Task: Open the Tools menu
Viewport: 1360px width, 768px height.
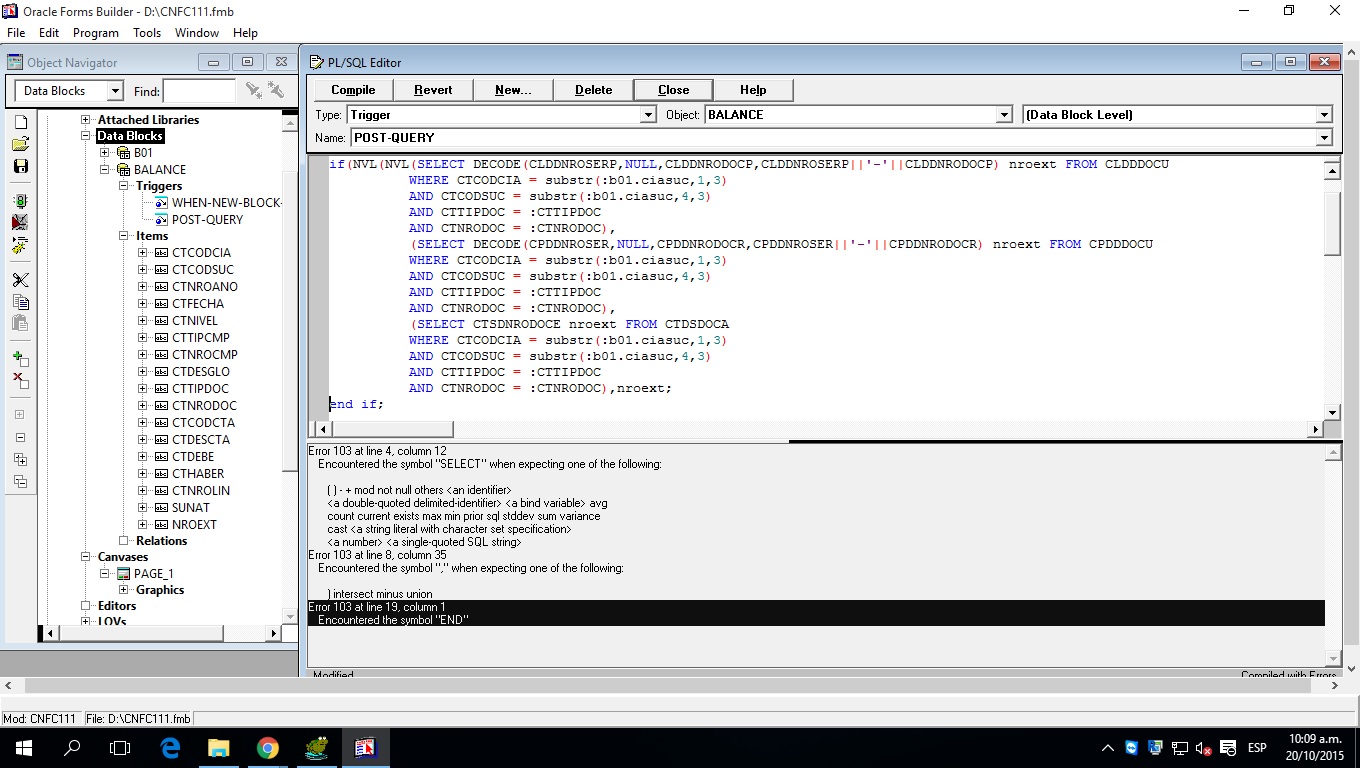Action: [147, 33]
